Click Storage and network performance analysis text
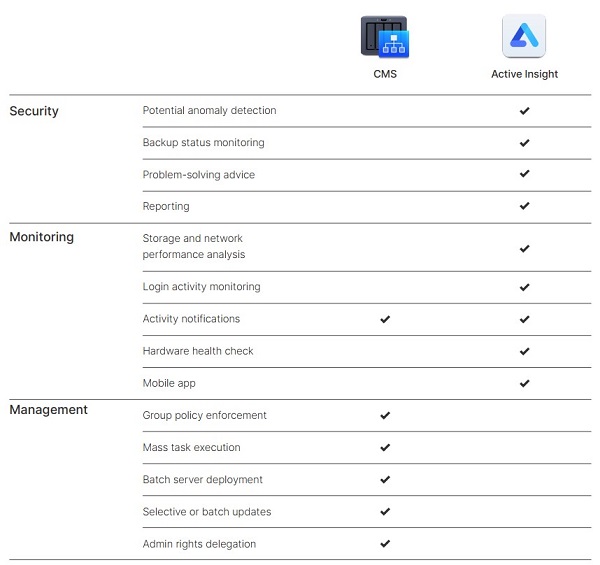This screenshot has width=600, height=565. click(x=194, y=246)
